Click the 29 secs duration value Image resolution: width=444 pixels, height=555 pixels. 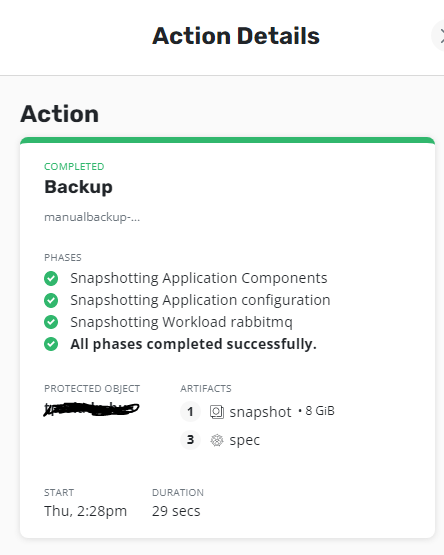point(176,511)
